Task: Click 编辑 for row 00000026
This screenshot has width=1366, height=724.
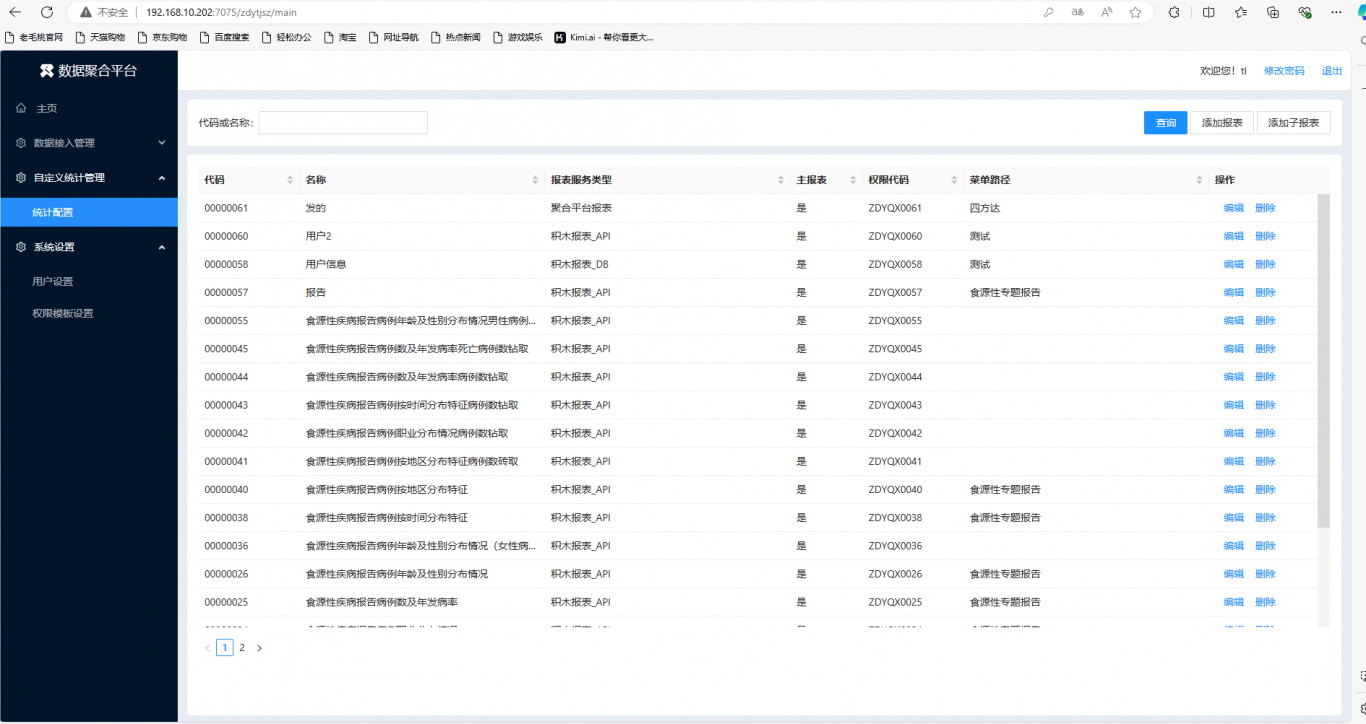Action: 1234,574
